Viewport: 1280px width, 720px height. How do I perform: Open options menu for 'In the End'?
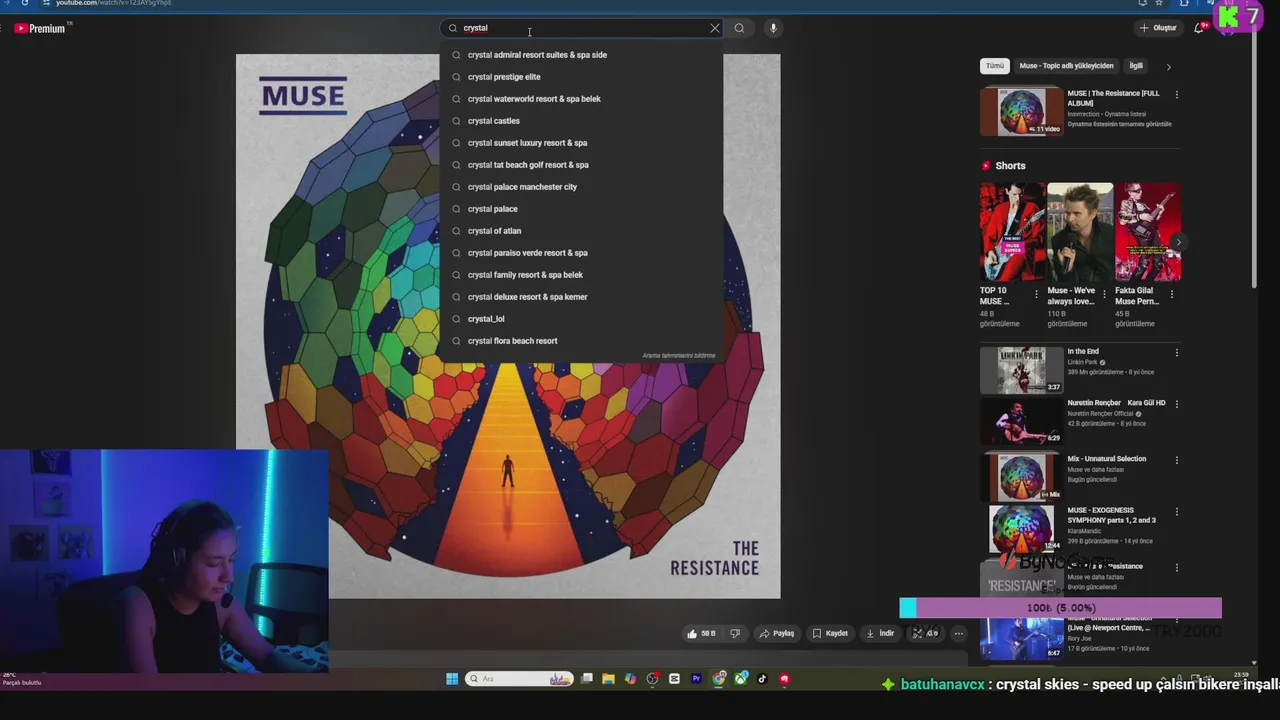coord(1176,353)
